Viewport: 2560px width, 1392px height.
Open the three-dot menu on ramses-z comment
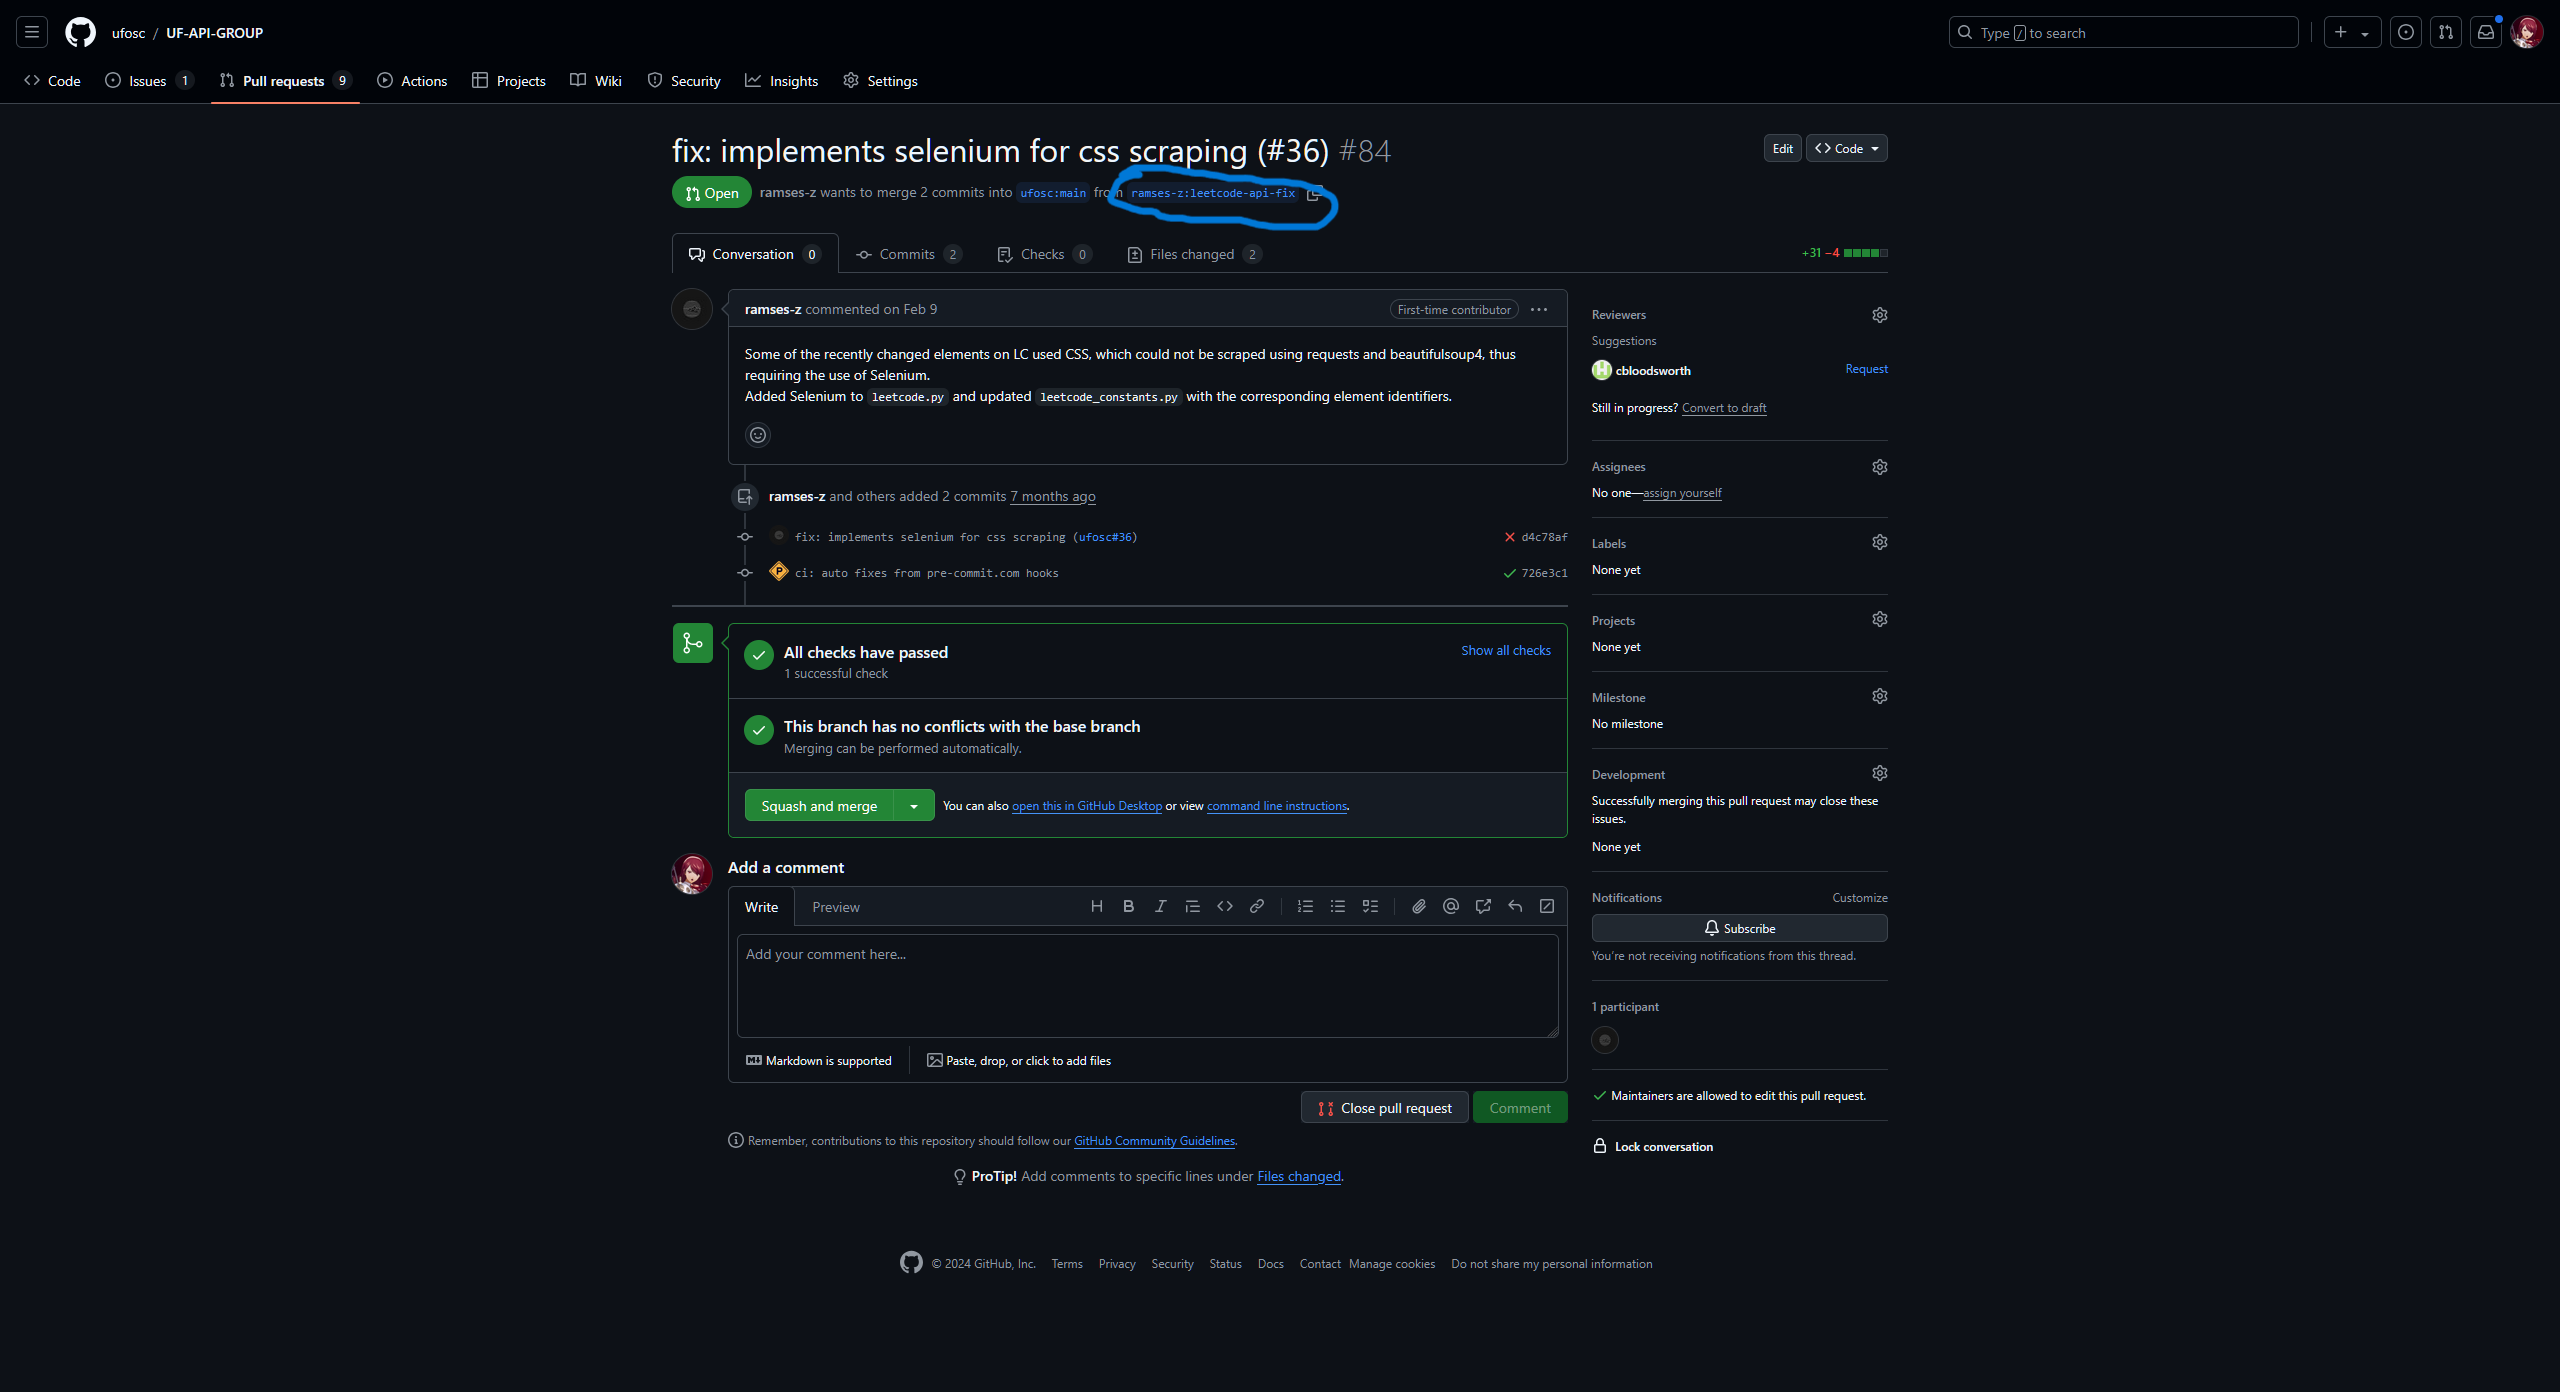click(1539, 310)
